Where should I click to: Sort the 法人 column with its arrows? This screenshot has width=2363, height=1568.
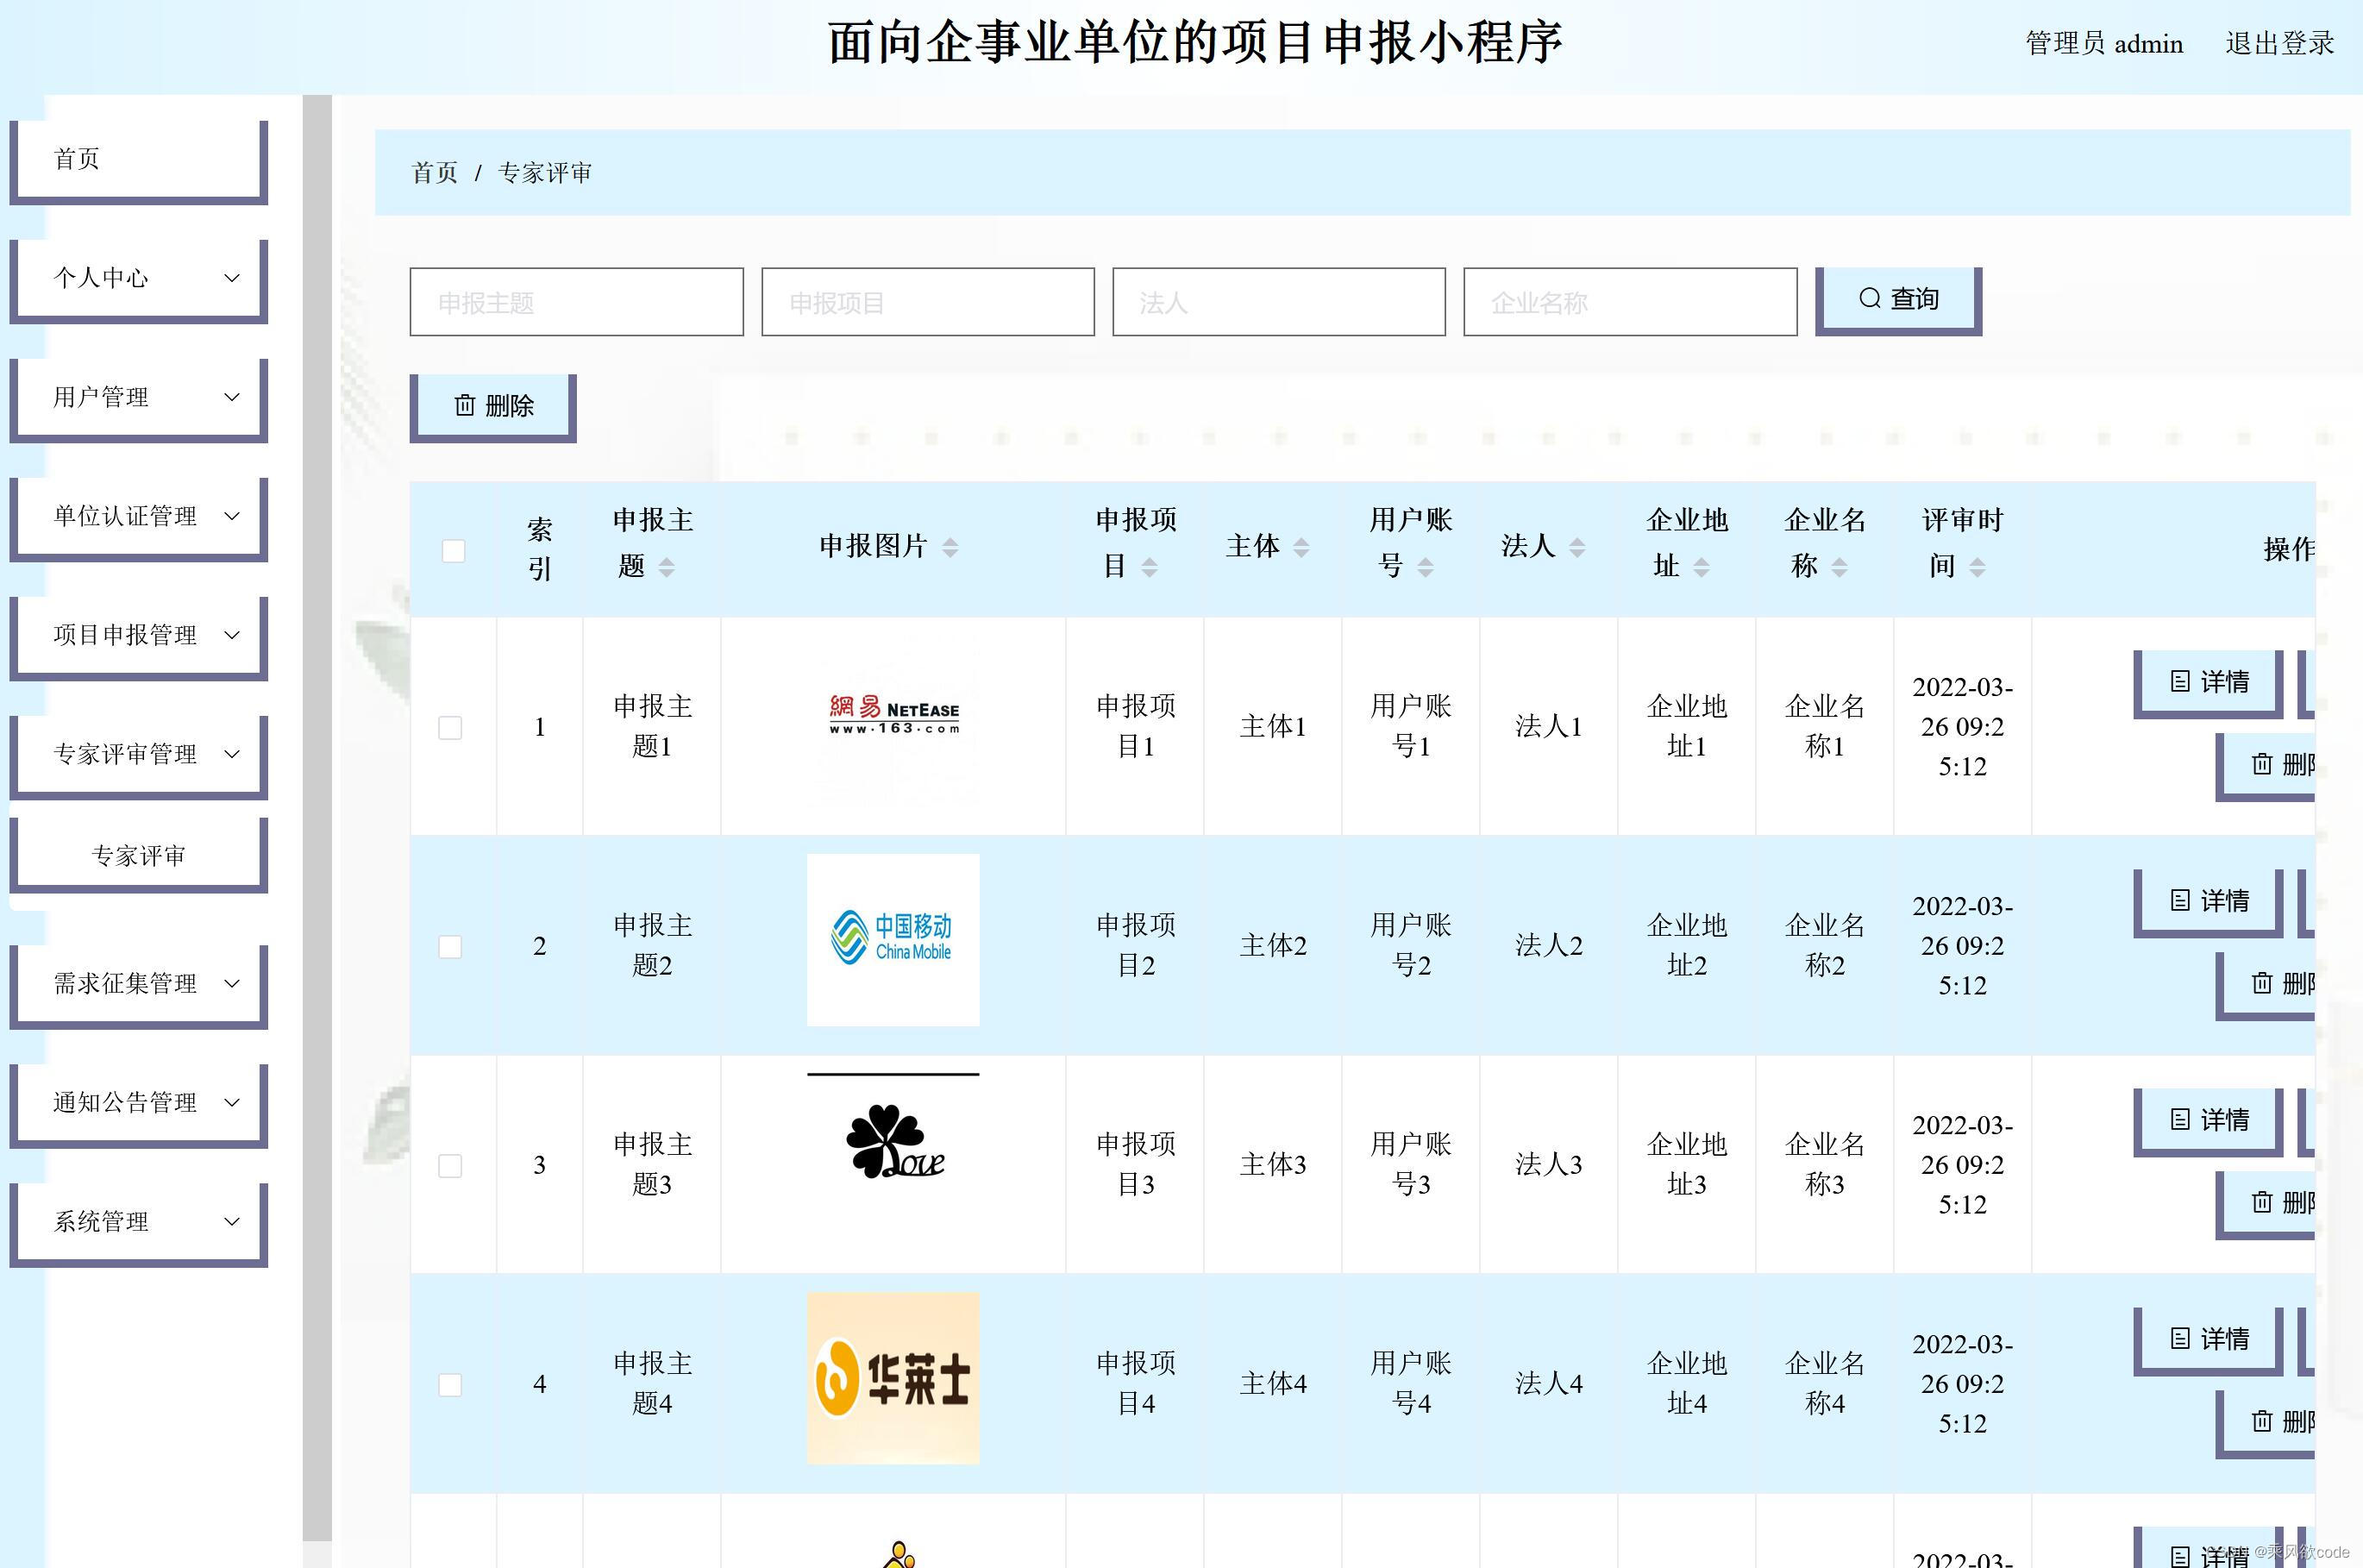(x=1577, y=547)
